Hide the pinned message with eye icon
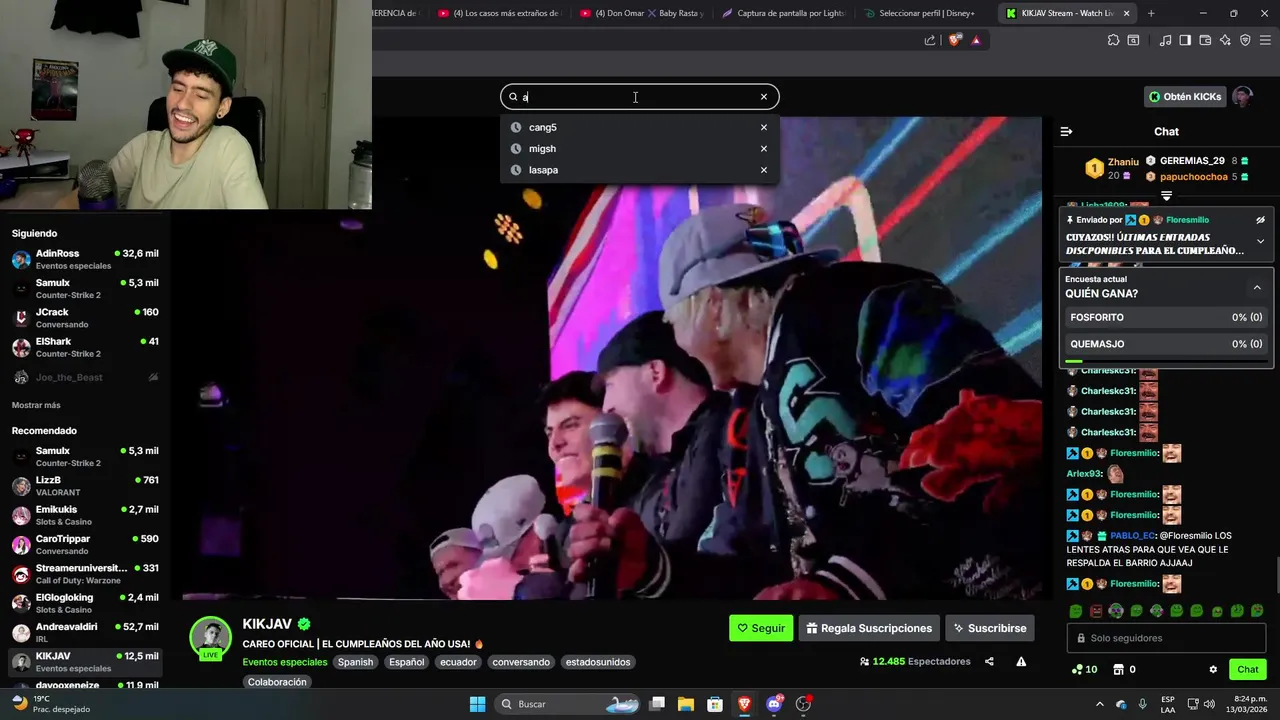 click(1260, 220)
